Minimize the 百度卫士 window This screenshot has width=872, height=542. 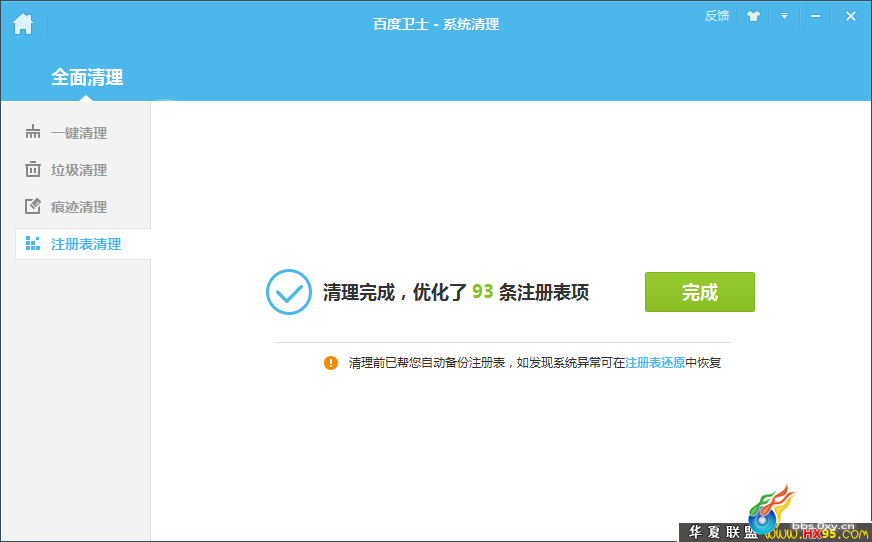click(815, 16)
